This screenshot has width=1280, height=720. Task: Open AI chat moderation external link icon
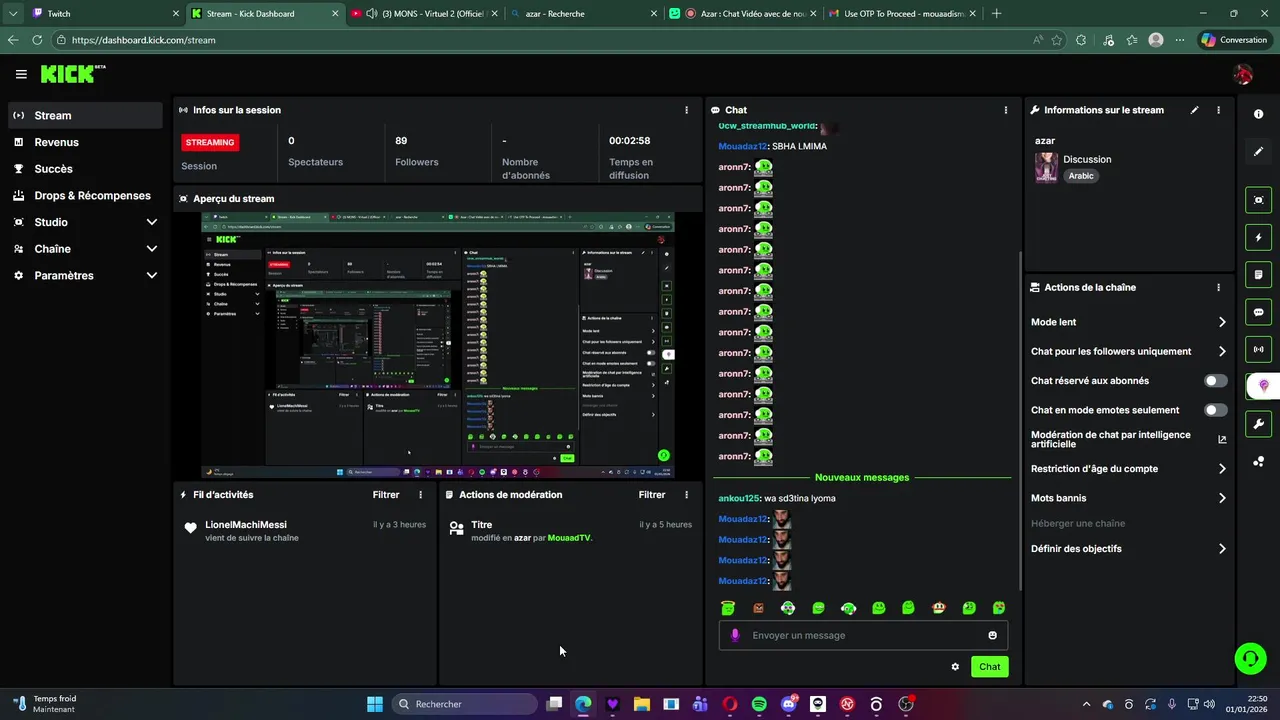(x=1222, y=439)
